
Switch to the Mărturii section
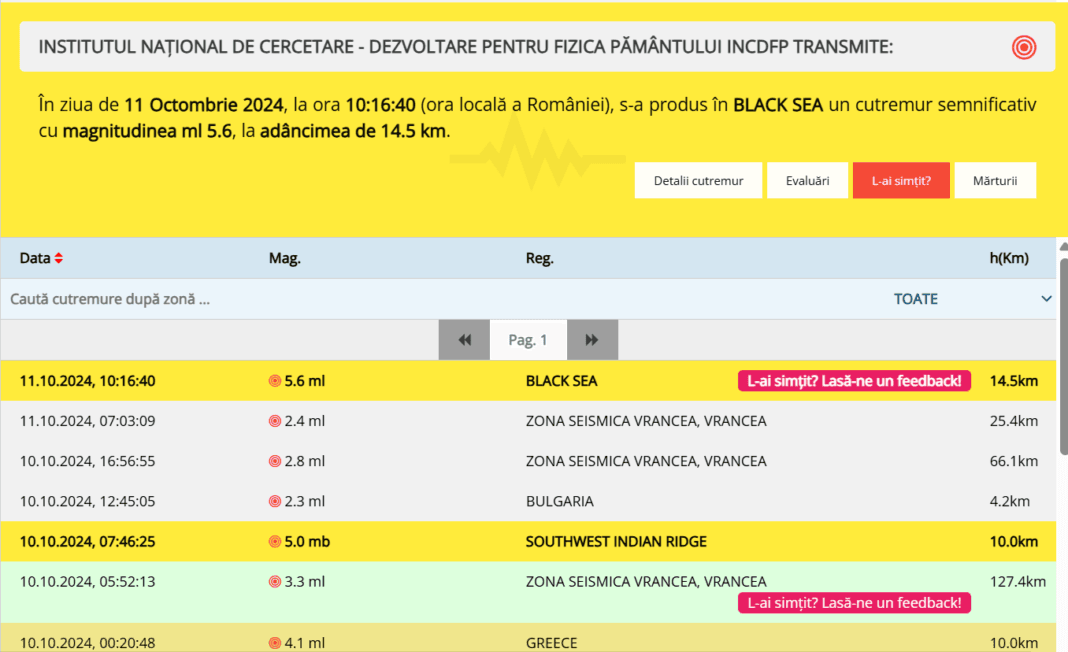(x=995, y=180)
